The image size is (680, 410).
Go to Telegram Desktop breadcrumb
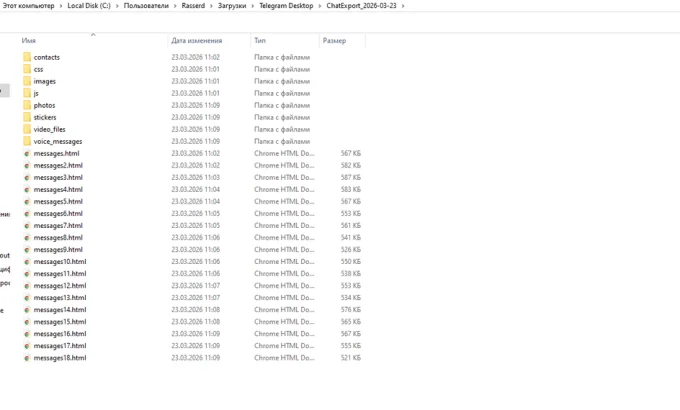click(286, 6)
